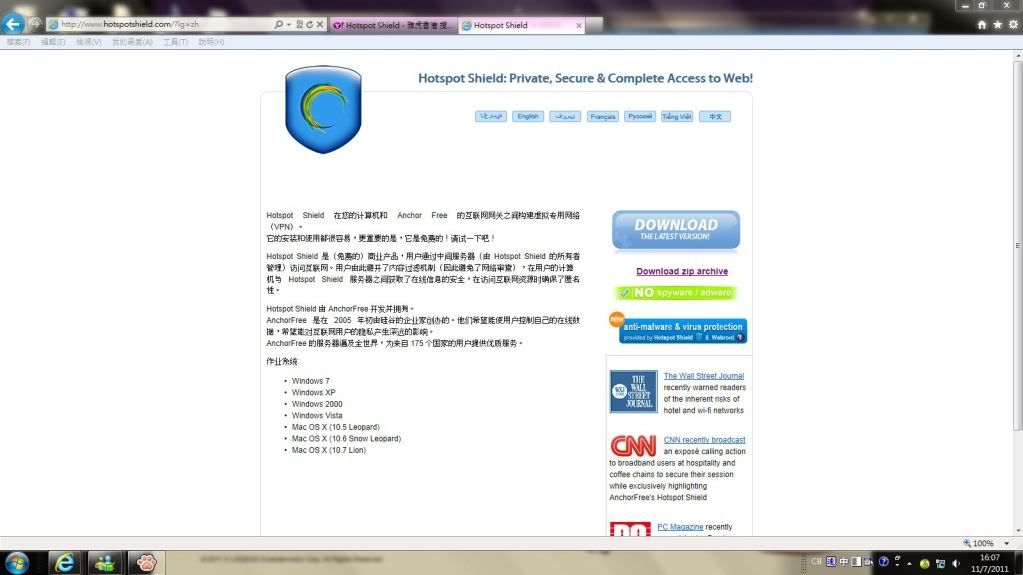The height and width of the screenshot is (575, 1023).
Task: Click the blue IME input method icon
Action: pyautogui.click(x=831, y=561)
